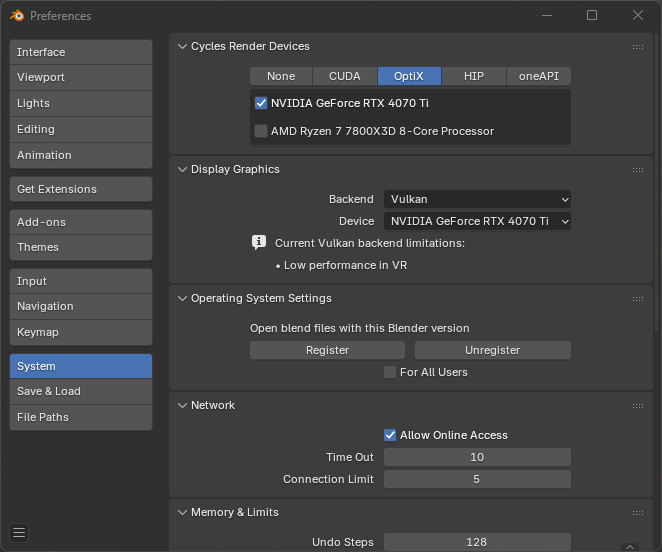Open the Interface preferences section
662x552 pixels.
pyautogui.click(x=81, y=52)
